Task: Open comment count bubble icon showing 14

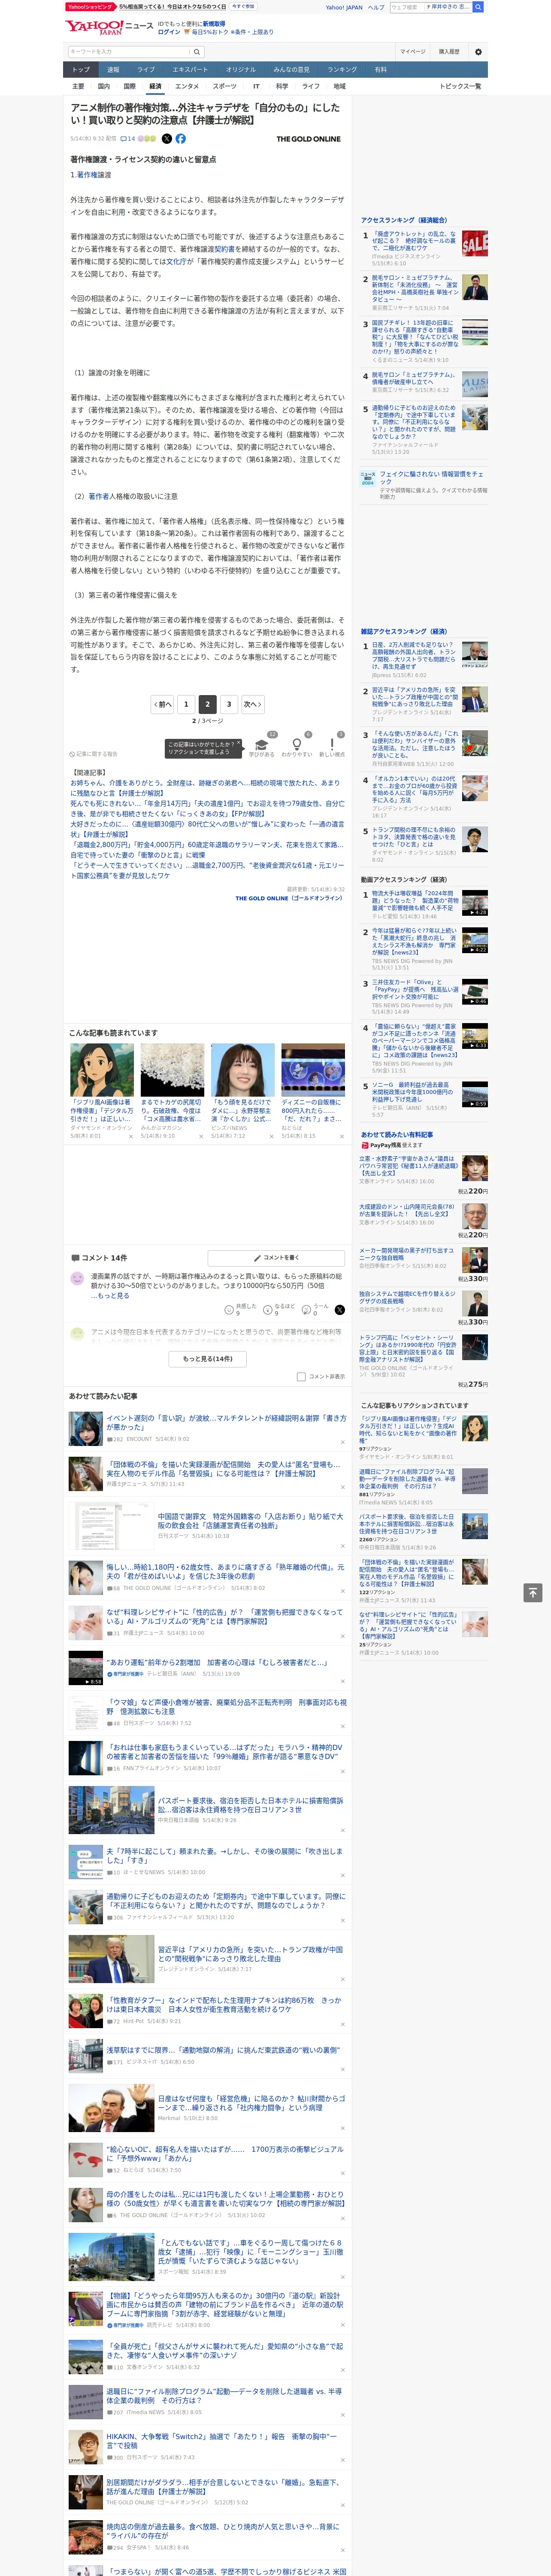Action: pos(127,139)
